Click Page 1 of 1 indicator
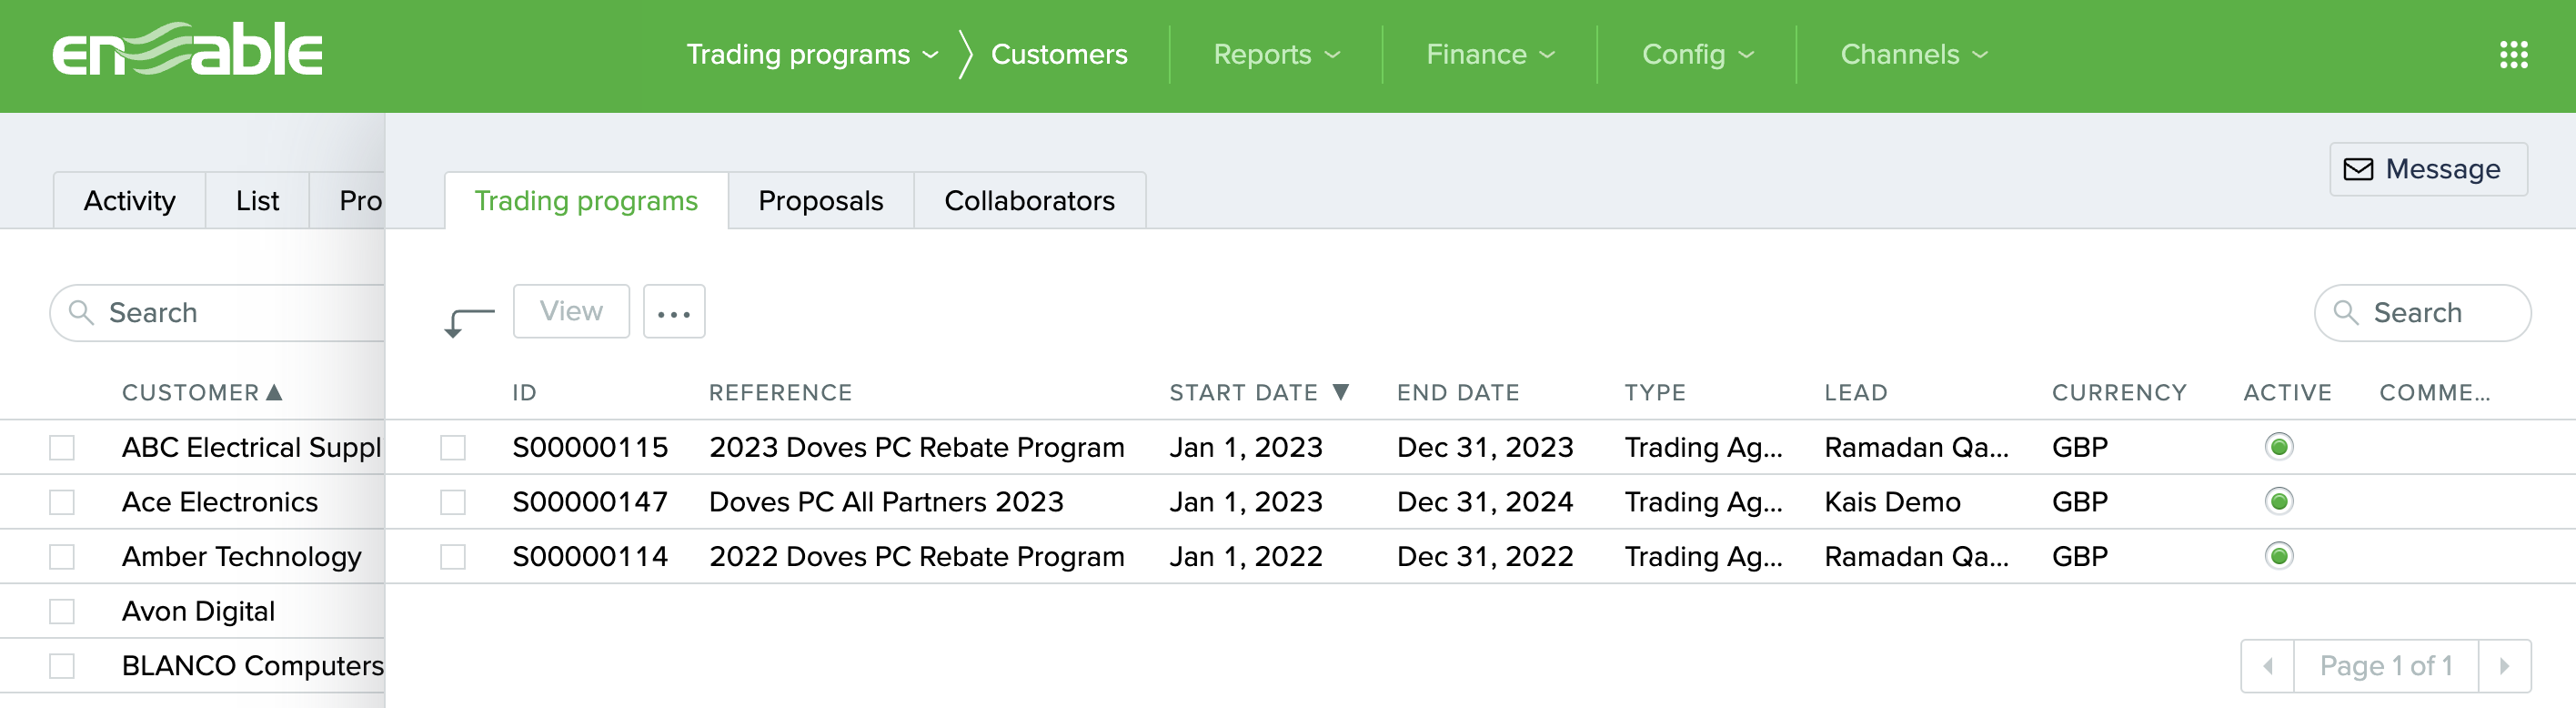 (x=2386, y=666)
